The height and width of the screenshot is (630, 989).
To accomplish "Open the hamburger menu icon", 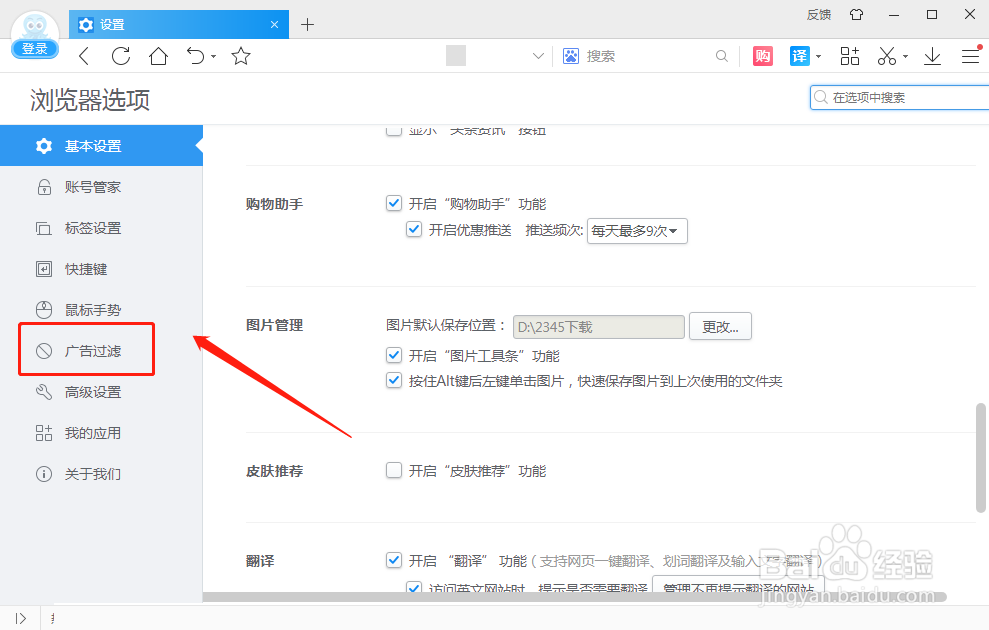I will 970,56.
